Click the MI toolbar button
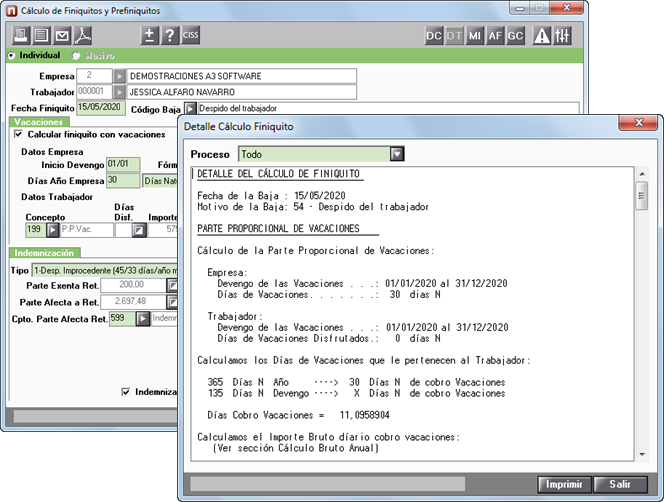 coord(474,36)
